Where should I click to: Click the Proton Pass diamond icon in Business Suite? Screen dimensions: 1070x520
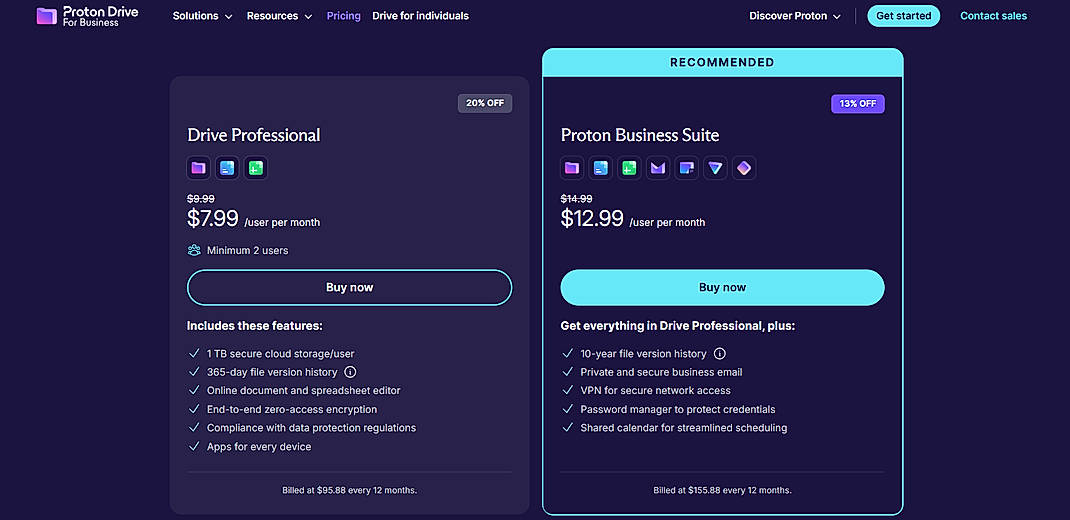point(744,168)
